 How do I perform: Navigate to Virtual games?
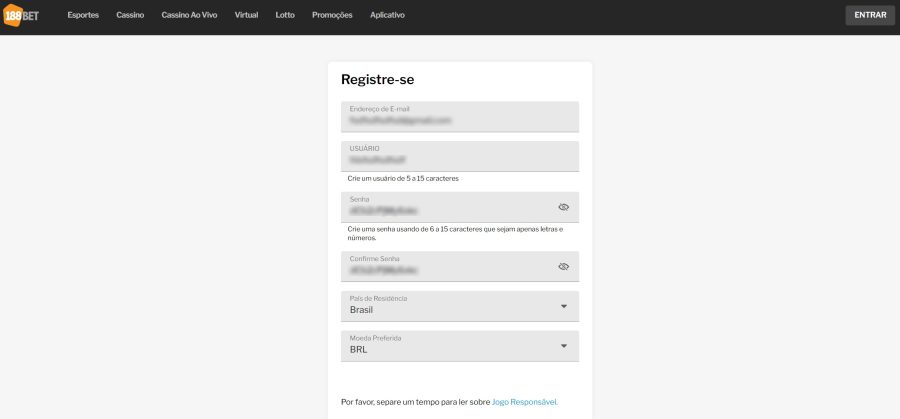246,16
